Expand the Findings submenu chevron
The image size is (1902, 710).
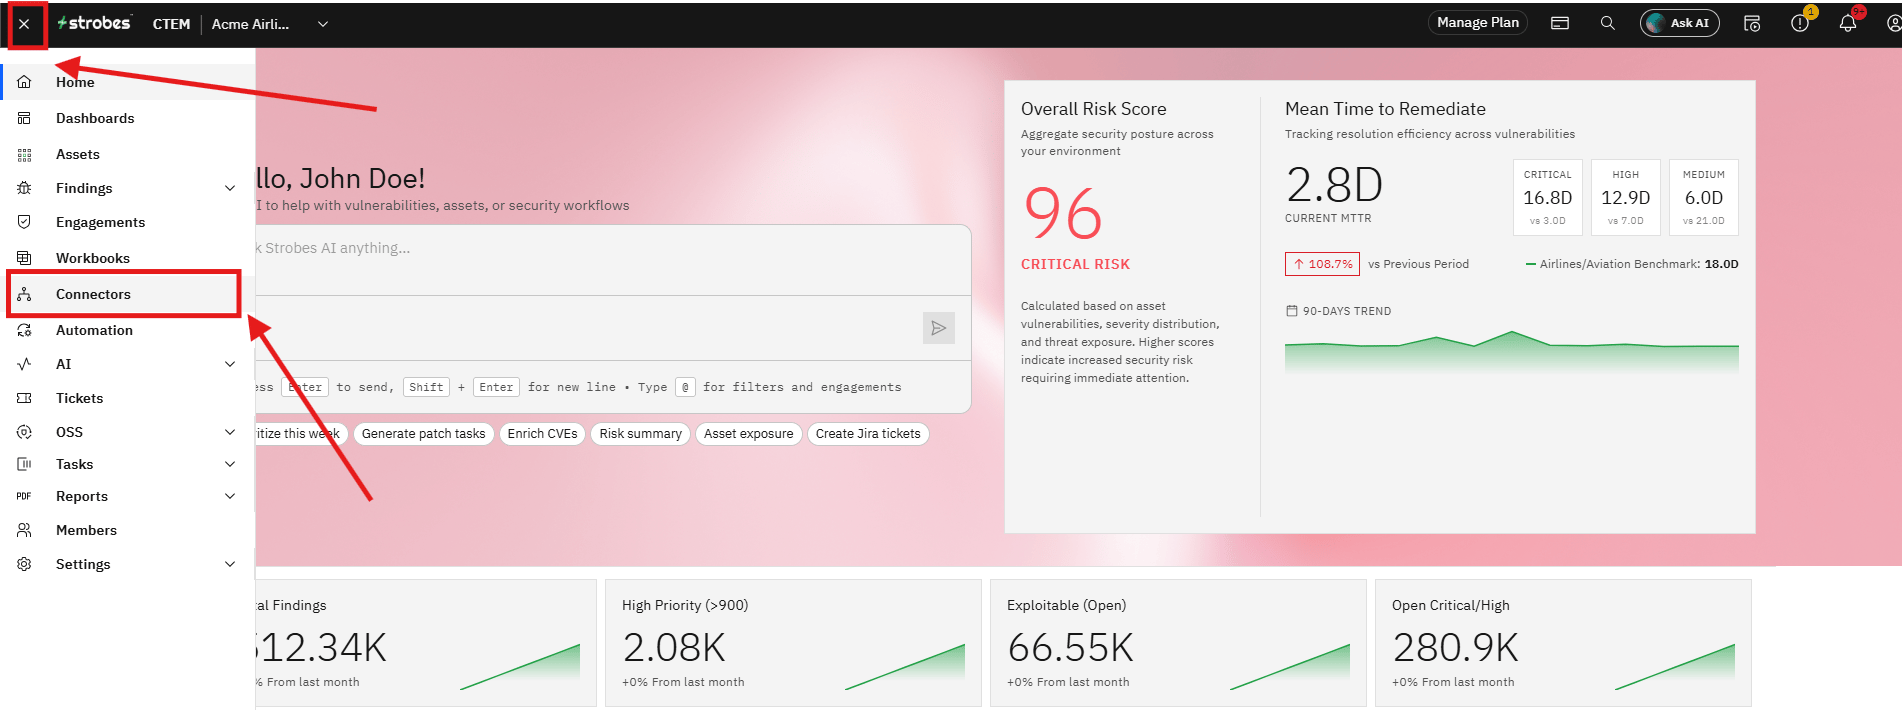tap(230, 188)
